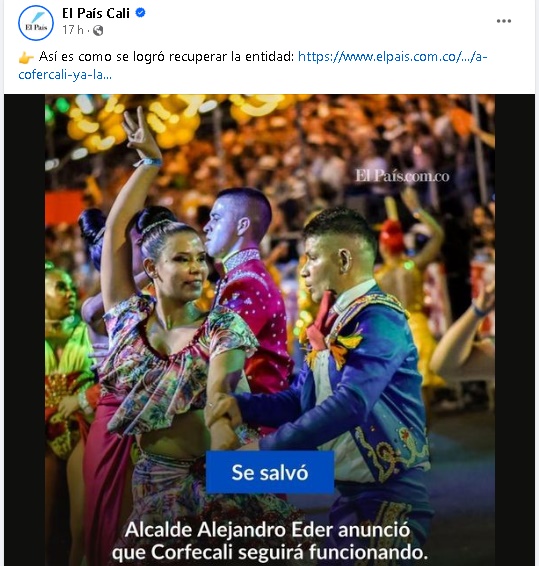Click the 17 h post timestamp
The image size is (539, 566).
73,30
